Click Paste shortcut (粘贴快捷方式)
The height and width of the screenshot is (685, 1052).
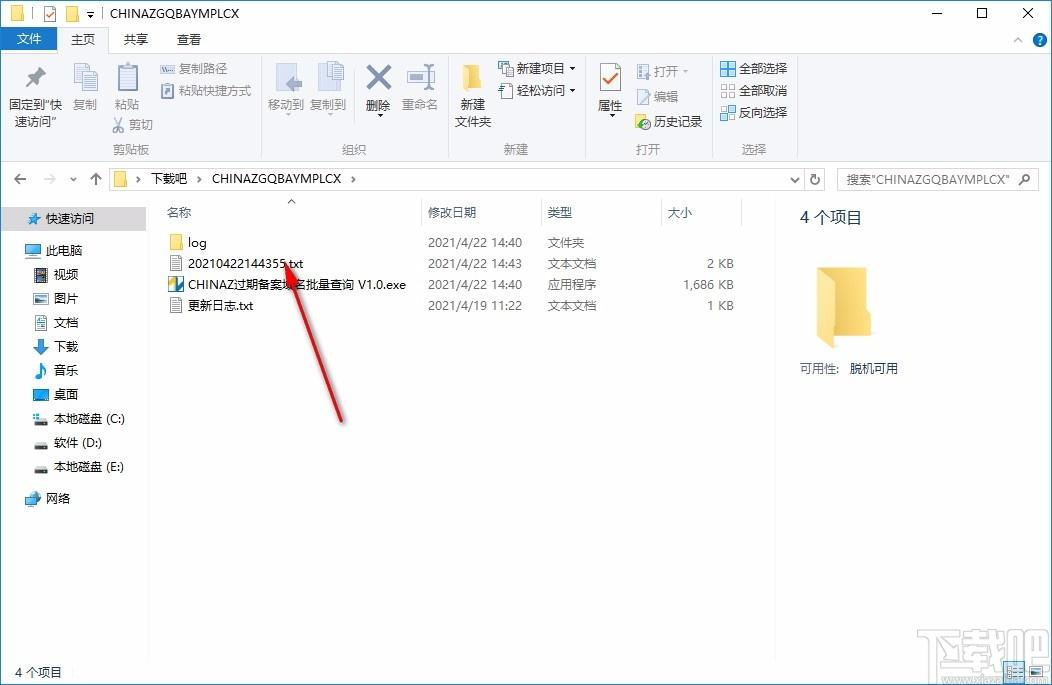coord(207,91)
